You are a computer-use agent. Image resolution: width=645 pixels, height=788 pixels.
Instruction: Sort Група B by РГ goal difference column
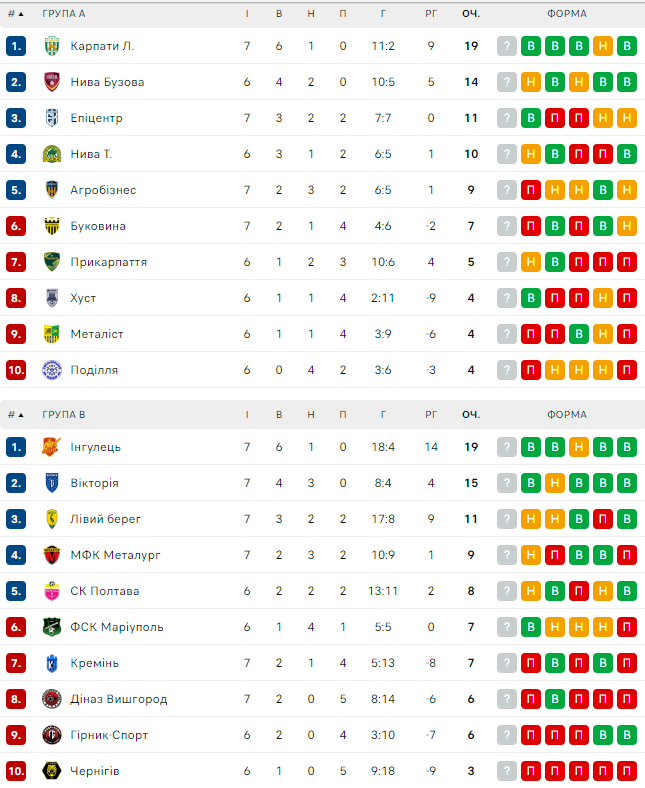tap(431, 414)
